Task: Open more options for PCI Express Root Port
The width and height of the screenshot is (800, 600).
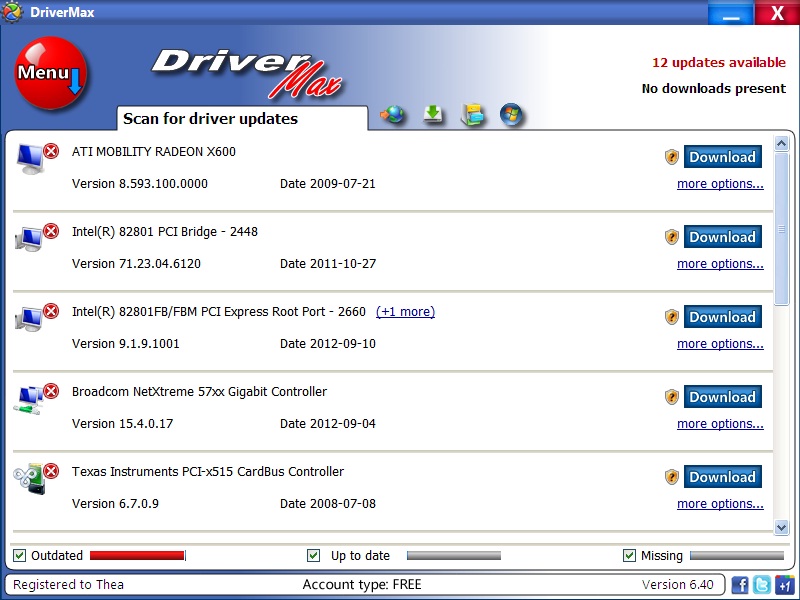Action: pos(720,344)
